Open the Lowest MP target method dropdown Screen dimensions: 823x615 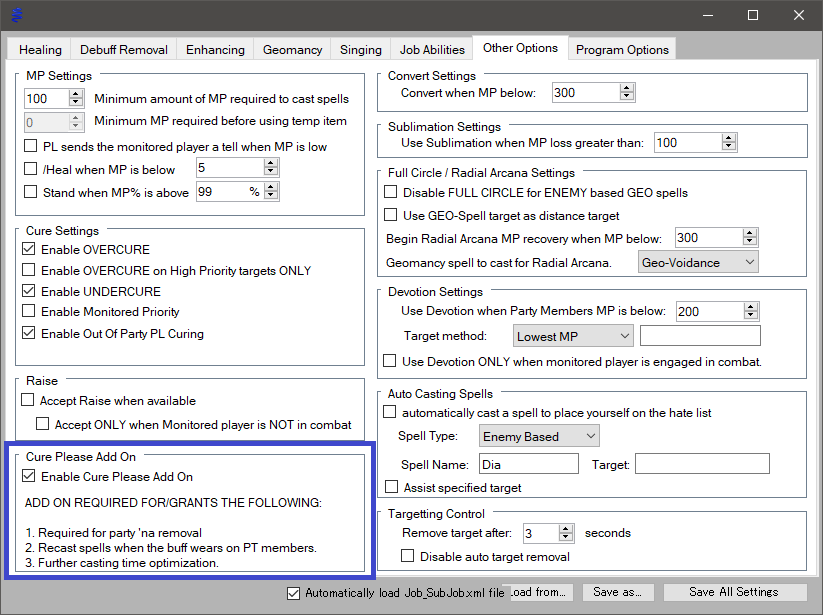click(x=573, y=336)
